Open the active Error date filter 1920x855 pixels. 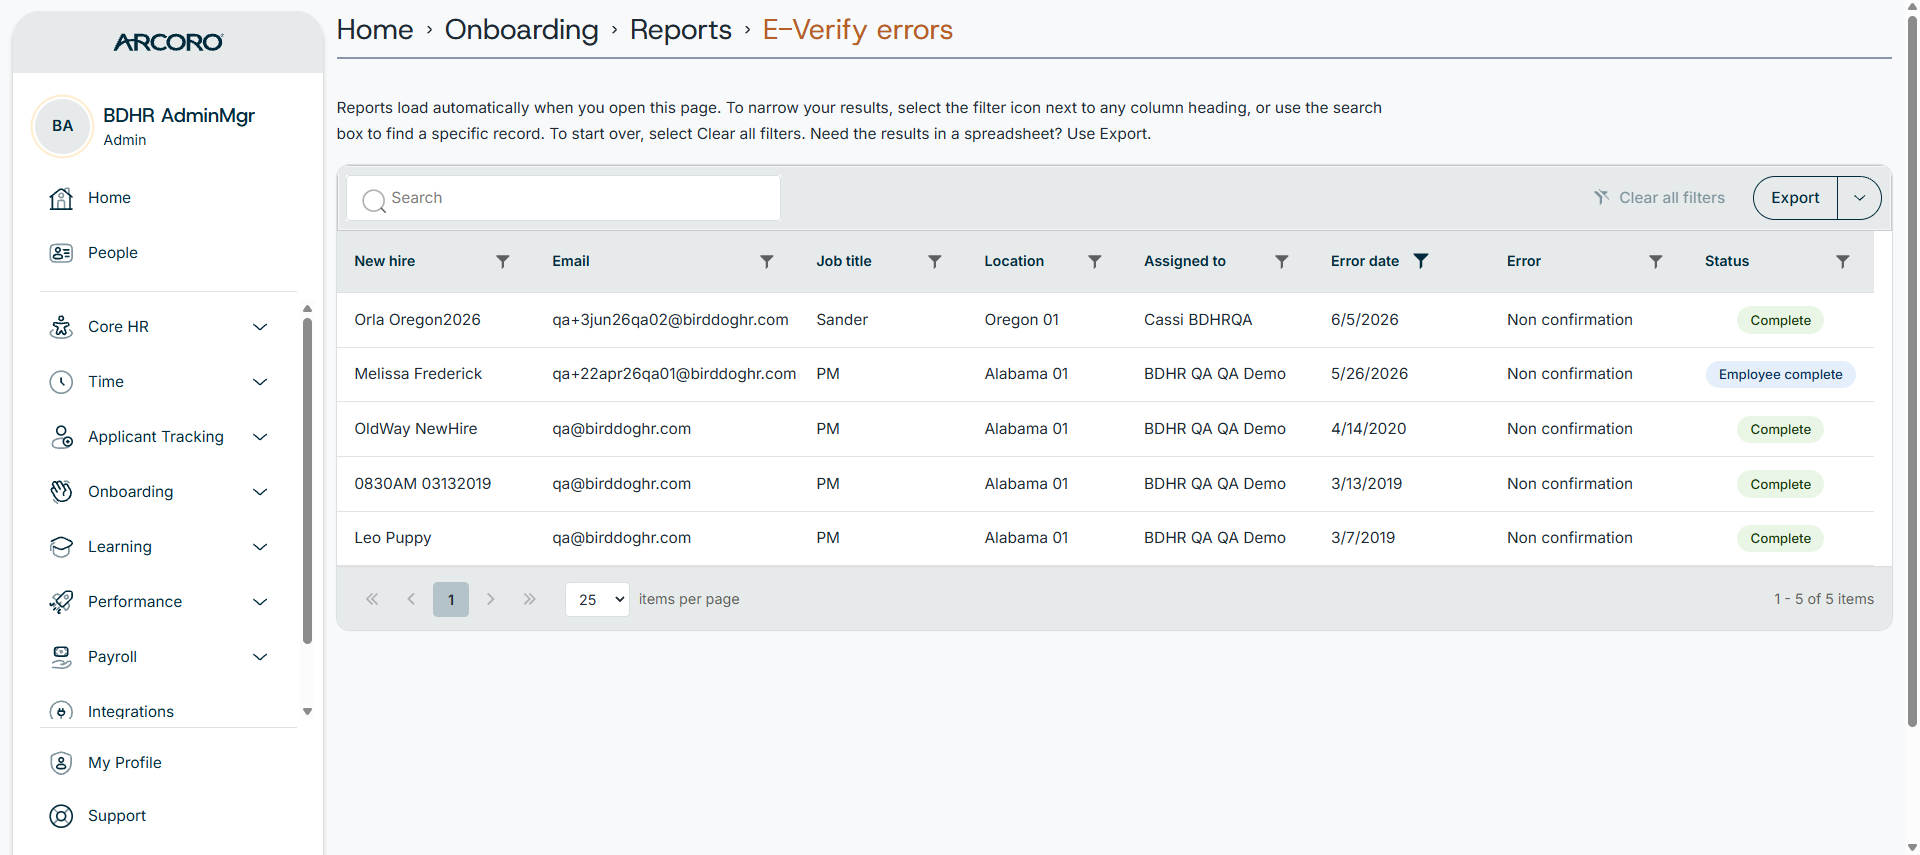click(1421, 260)
